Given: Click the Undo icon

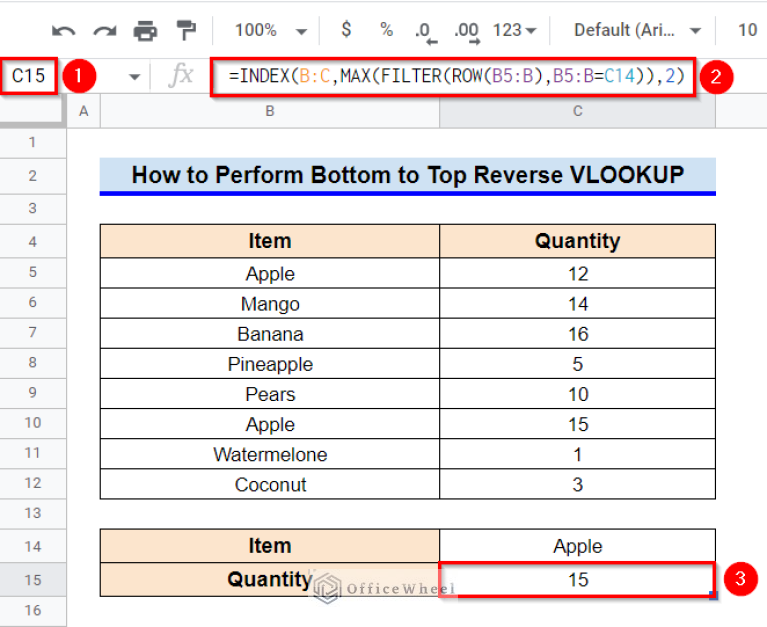Looking at the screenshot, I should [x=64, y=31].
